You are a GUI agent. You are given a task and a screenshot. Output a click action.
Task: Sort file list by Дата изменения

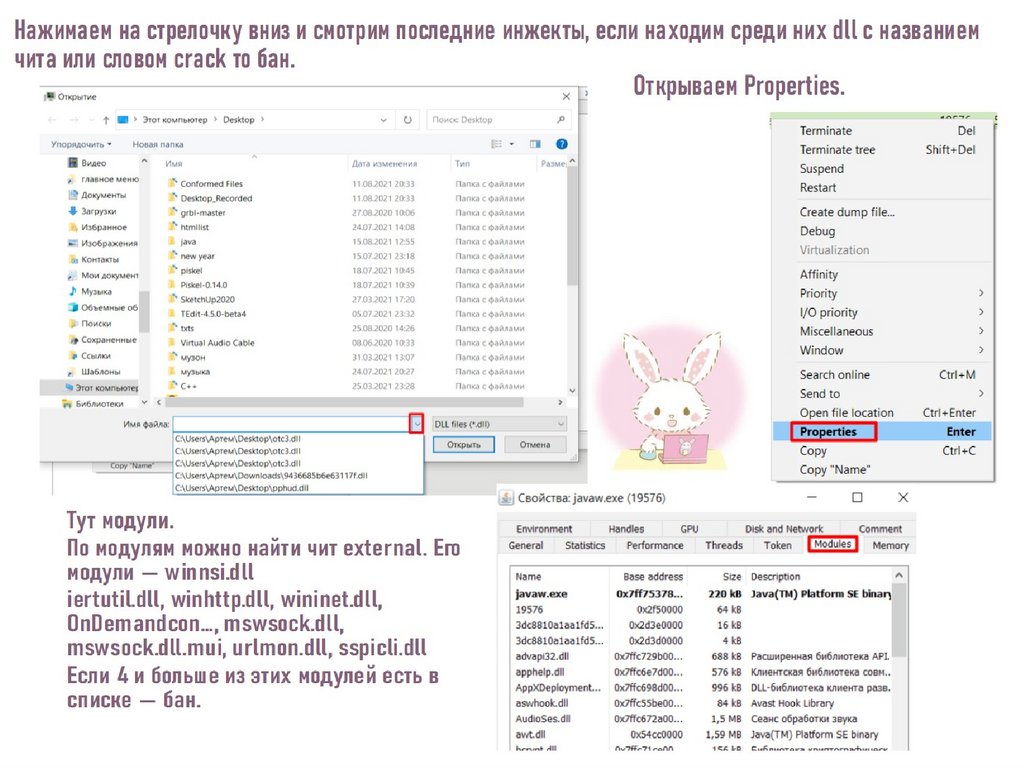384,164
